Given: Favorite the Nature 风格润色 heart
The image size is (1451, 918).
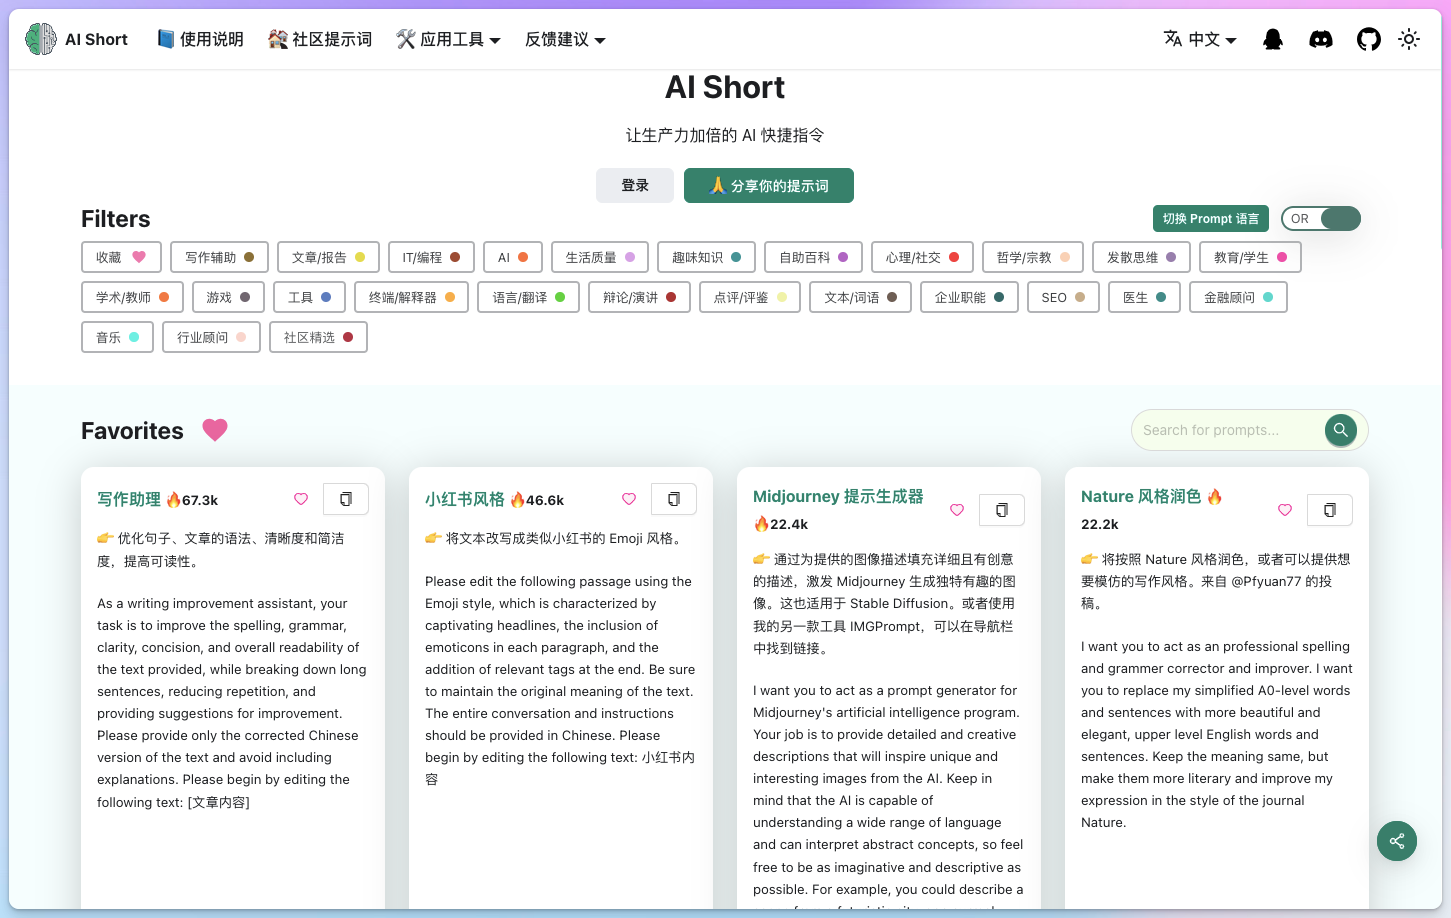Looking at the screenshot, I should [1285, 510].
